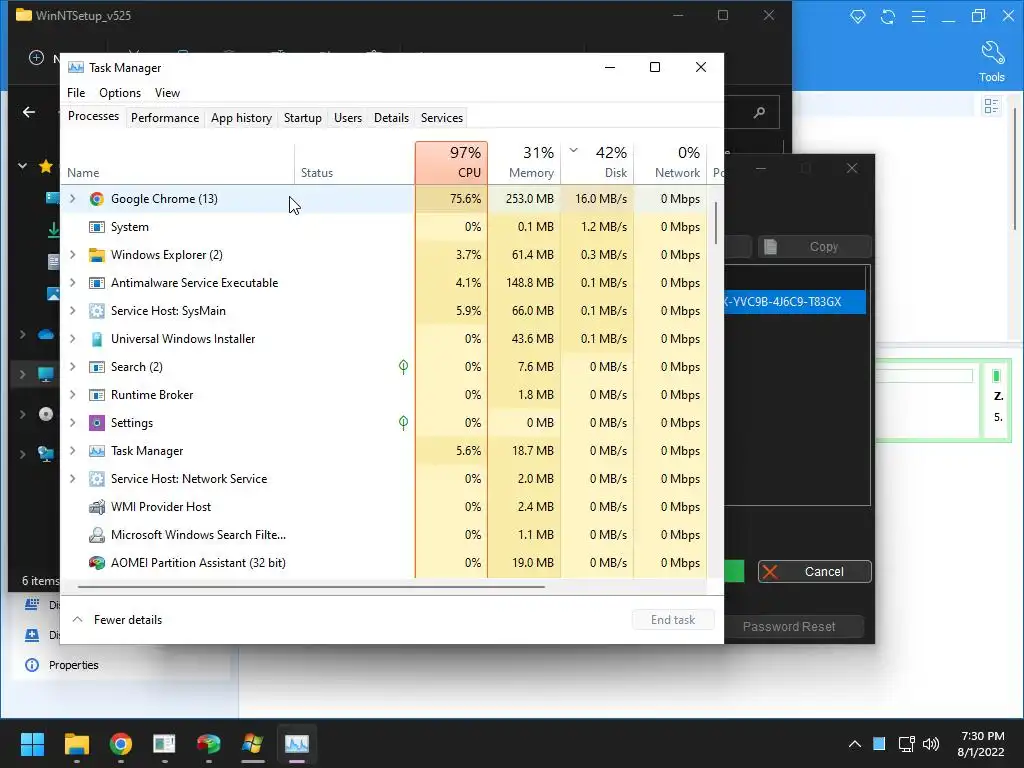Click the End task button

coord(673,620)
